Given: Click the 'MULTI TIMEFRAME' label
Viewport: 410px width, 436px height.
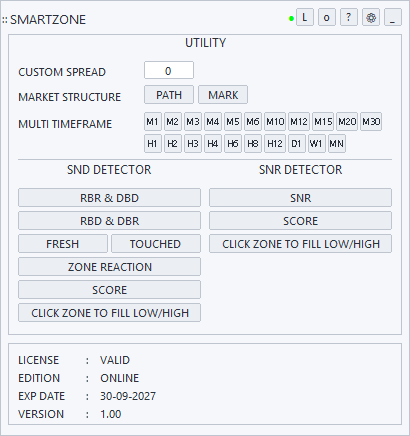Looking at the screenshot, I should pos(65,124).
